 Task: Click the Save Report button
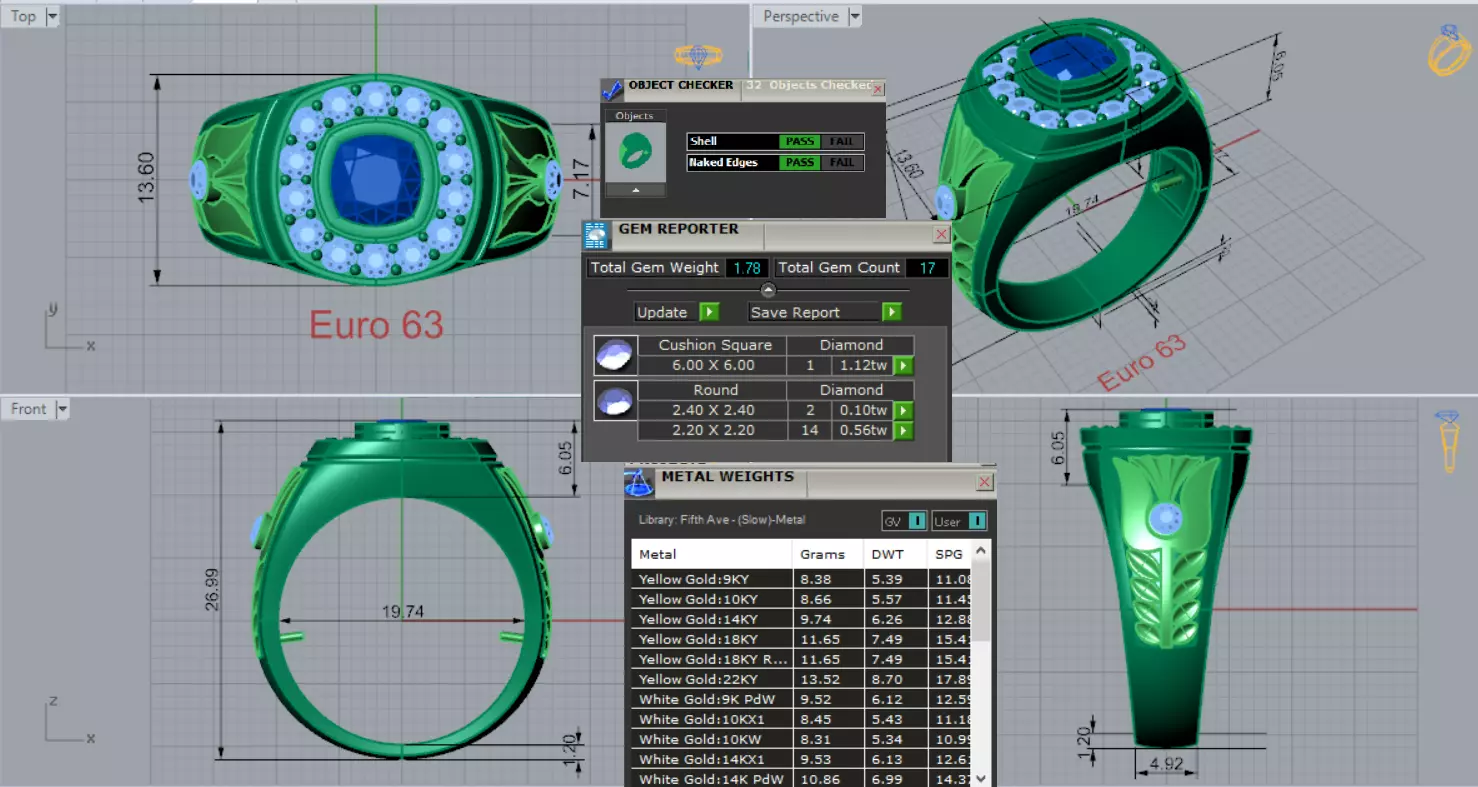pos(825,312)
